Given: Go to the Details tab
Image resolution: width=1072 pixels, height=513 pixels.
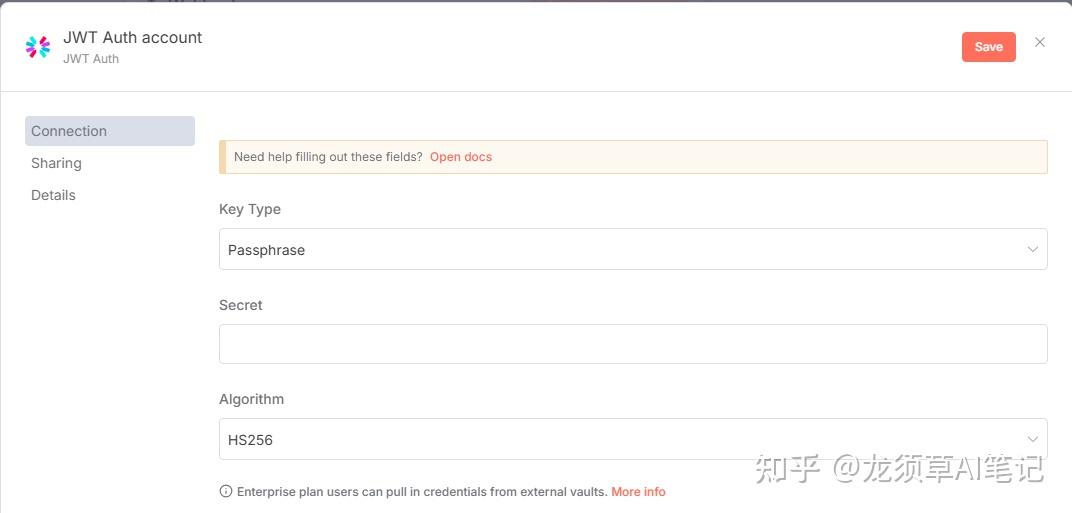Looking at the screenshot, I should (x=54, y=195).
